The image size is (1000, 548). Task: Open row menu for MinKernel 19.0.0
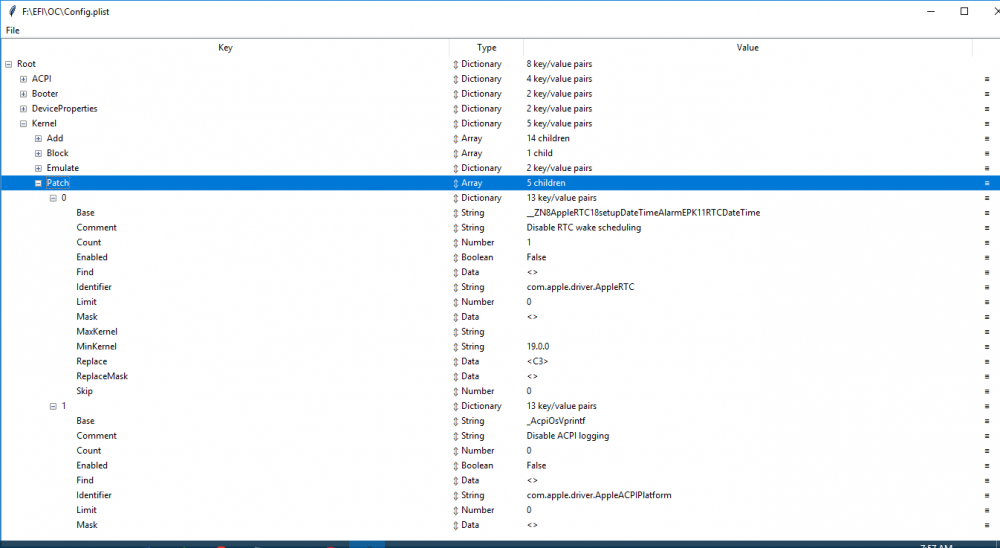pos(987,347)
